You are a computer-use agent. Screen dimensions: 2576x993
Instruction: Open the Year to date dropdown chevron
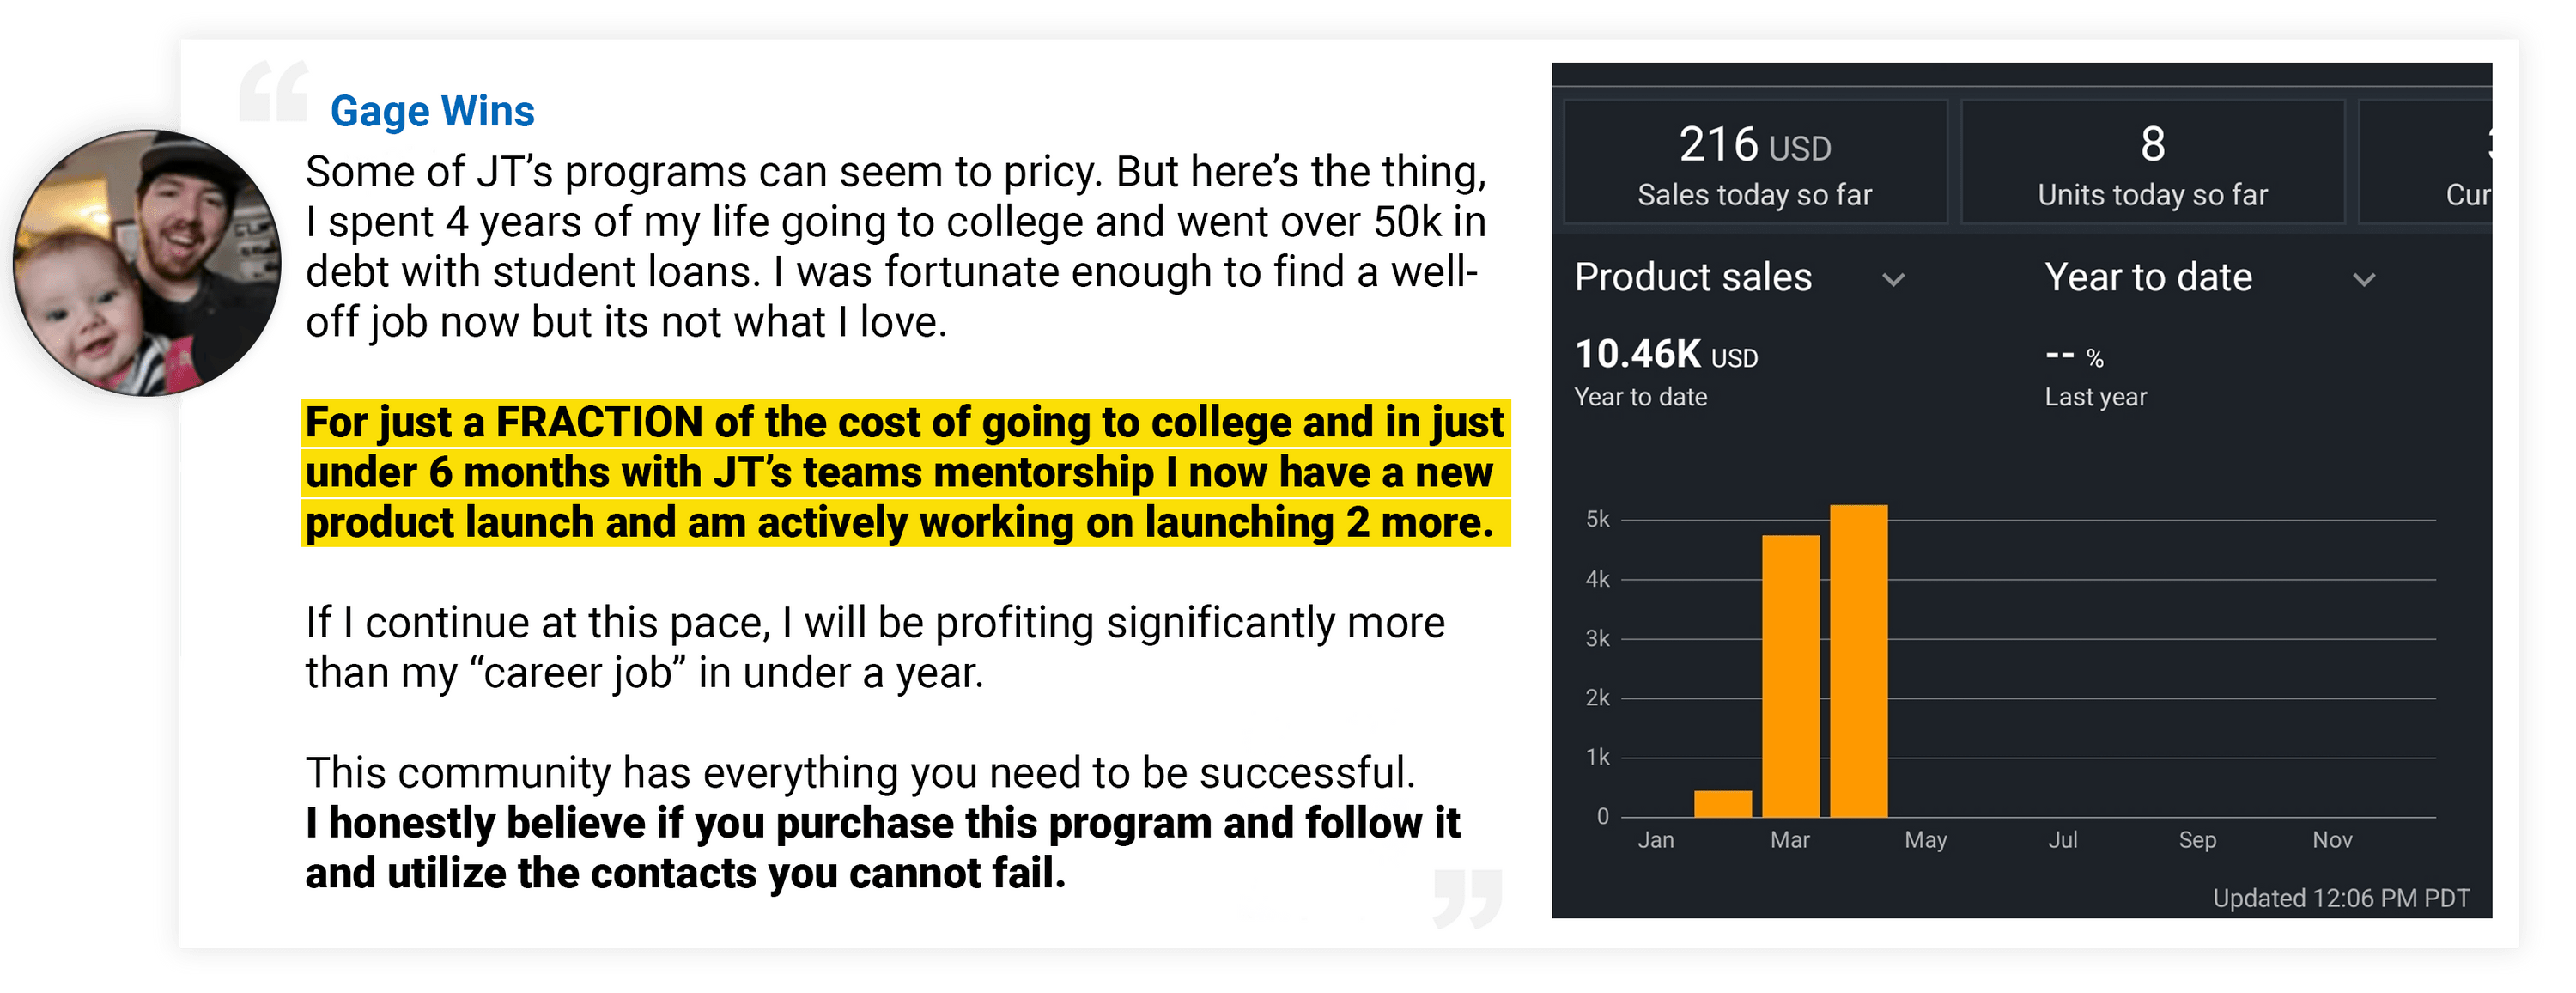coord(2363,279)
